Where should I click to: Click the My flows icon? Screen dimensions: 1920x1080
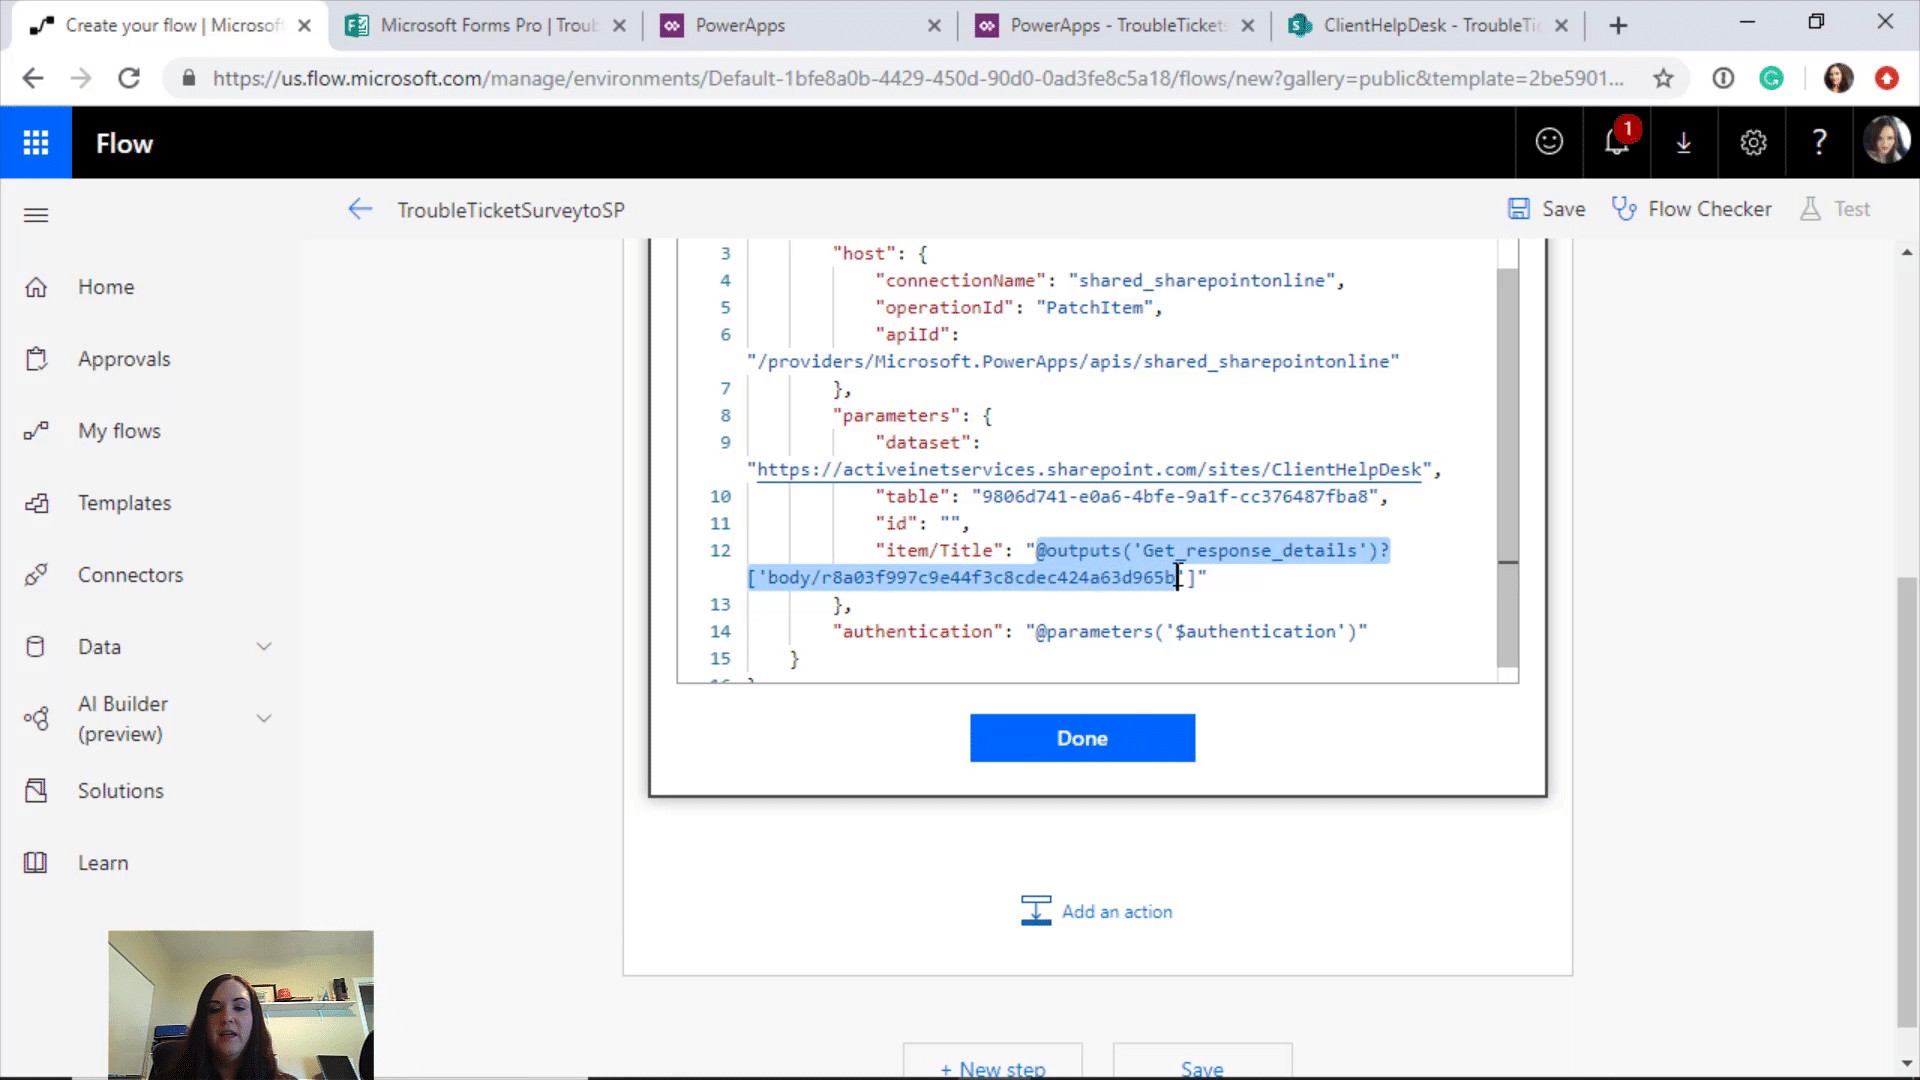(x=36, y=431)
